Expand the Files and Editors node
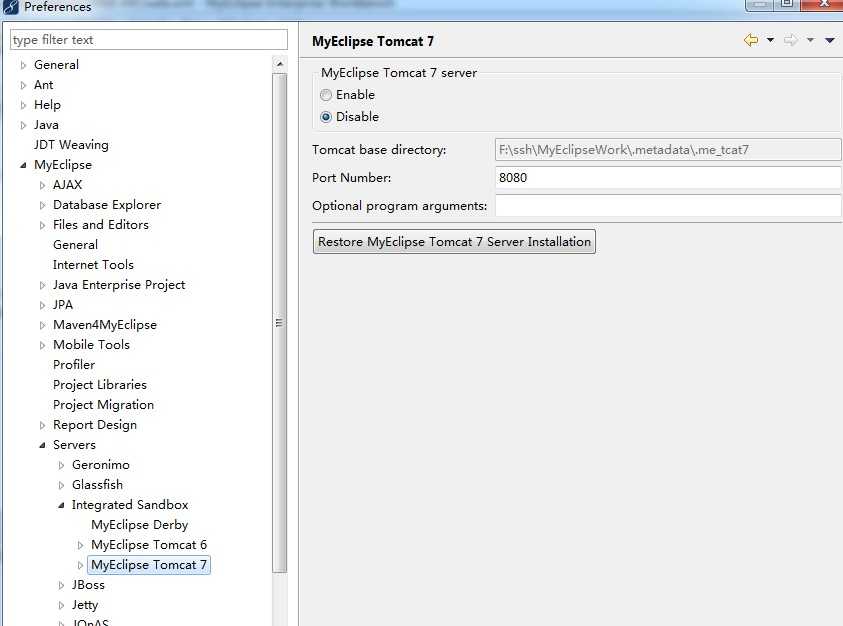The width and height of the screenshot is (843, 626). pos(42,225)
